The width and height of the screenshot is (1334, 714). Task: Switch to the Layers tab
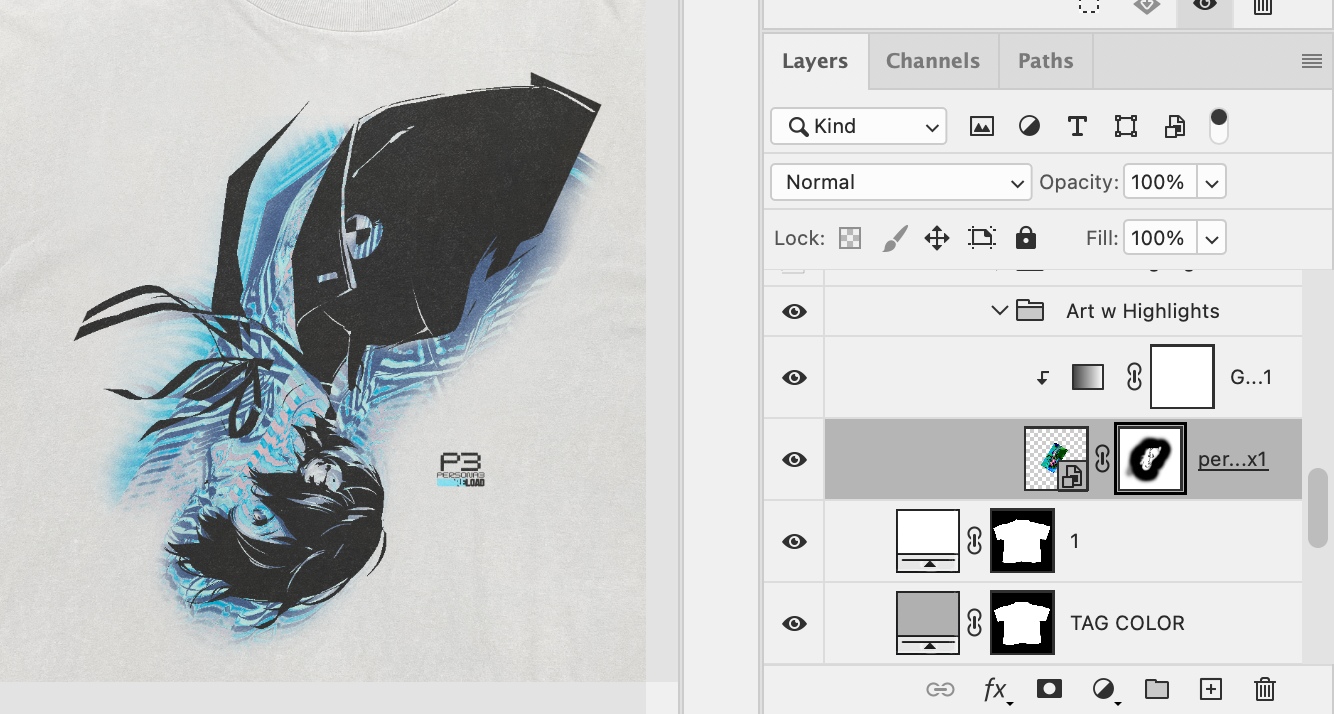(x=815, y=61)
